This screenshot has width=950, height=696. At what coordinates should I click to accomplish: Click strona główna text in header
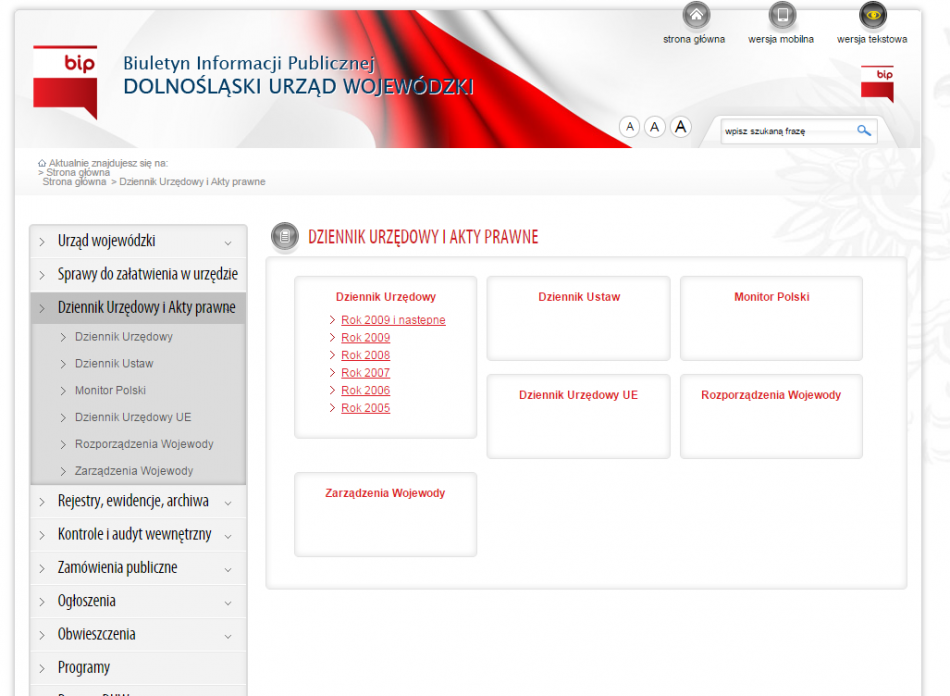point(694,39)
